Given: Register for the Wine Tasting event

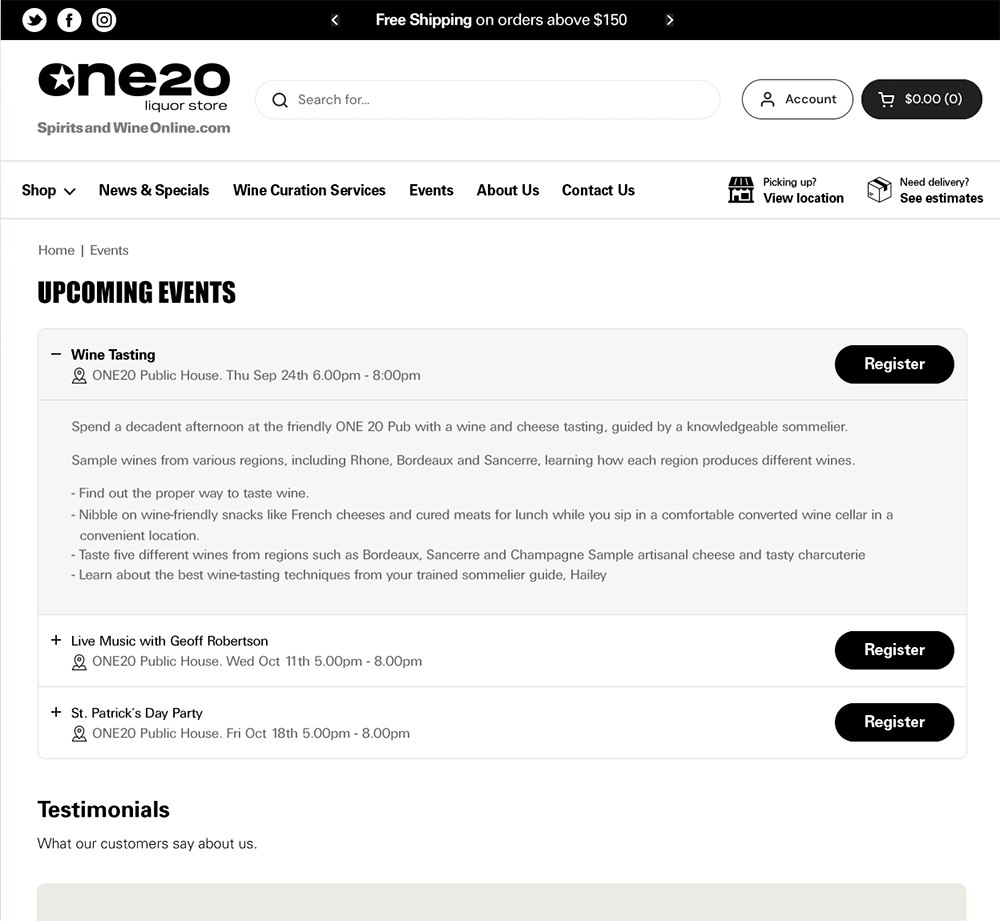Looking at the screenshot, I should tap(894, 364).
